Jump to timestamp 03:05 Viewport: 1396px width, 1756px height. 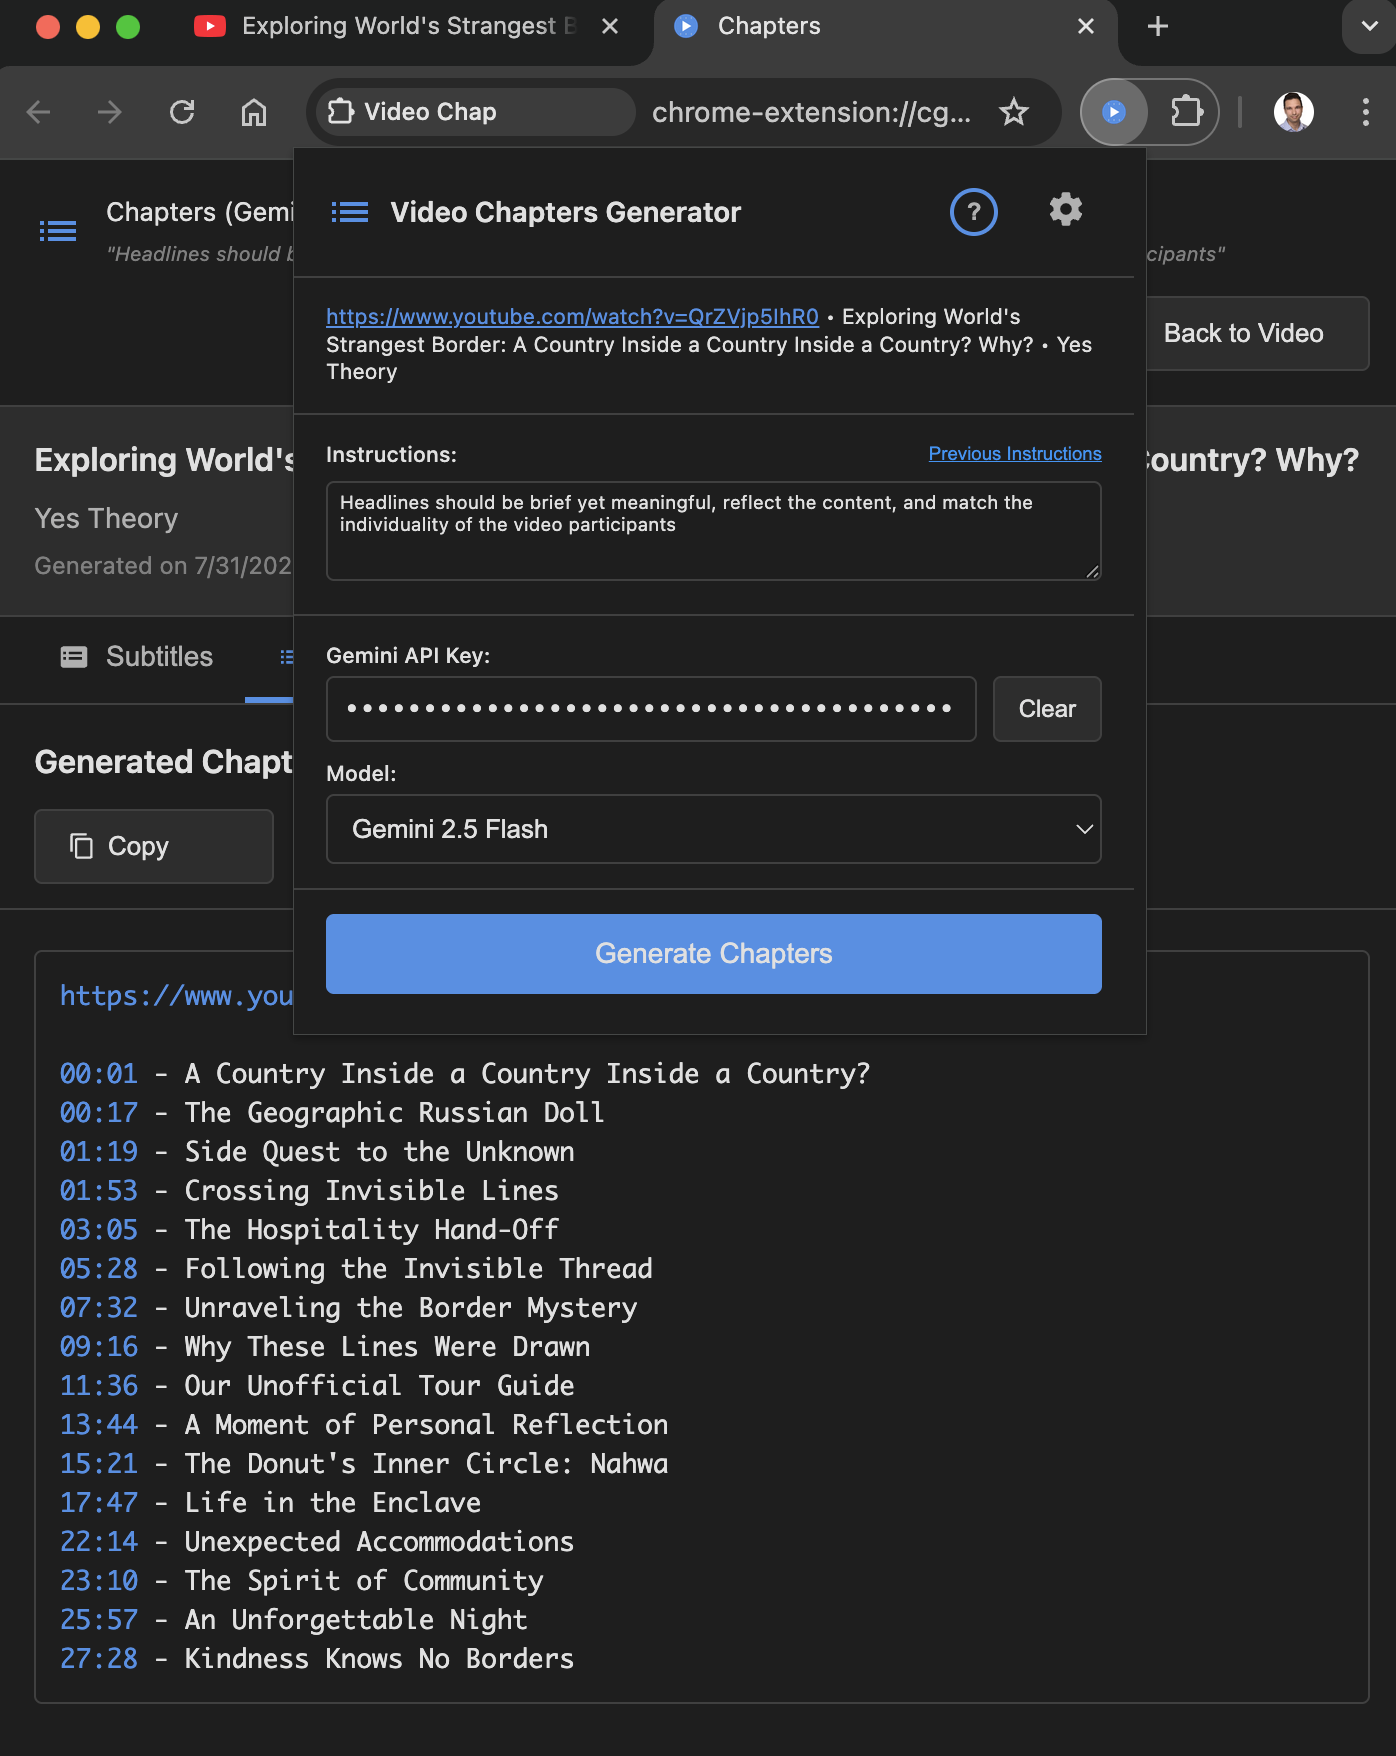click(99, 1230)
